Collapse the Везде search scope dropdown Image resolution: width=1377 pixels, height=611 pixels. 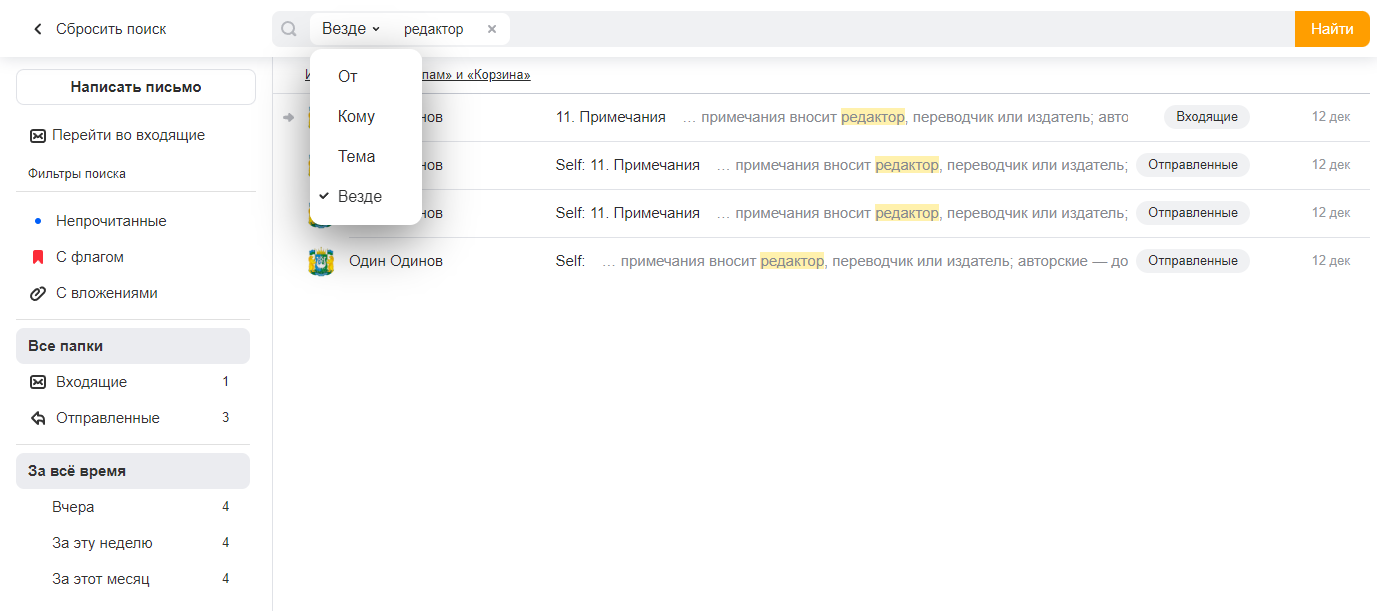coord(350,29)
